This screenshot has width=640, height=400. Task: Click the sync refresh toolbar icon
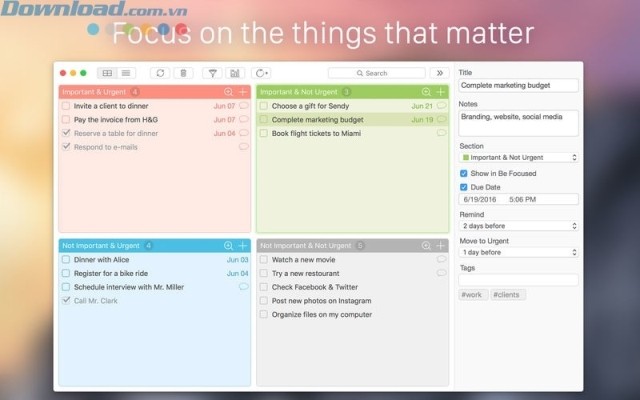(160, 73)
